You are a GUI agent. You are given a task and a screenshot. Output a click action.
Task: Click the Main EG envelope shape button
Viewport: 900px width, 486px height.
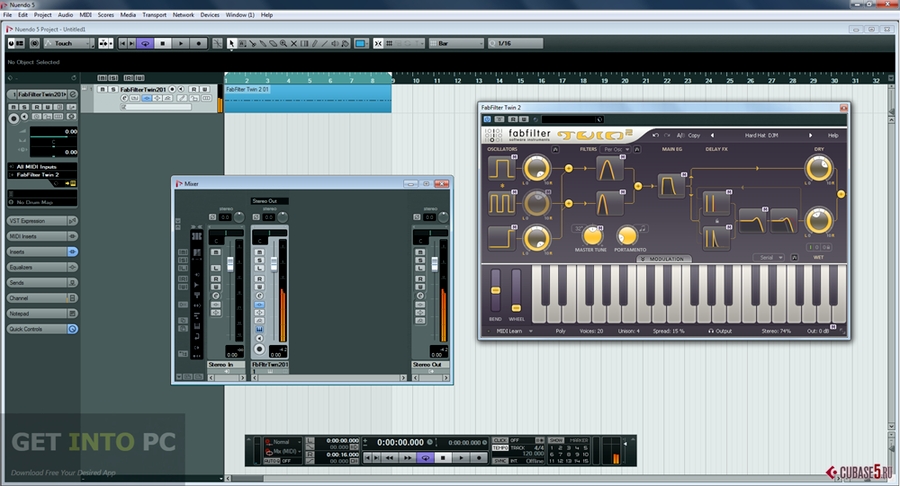(670, 186)
